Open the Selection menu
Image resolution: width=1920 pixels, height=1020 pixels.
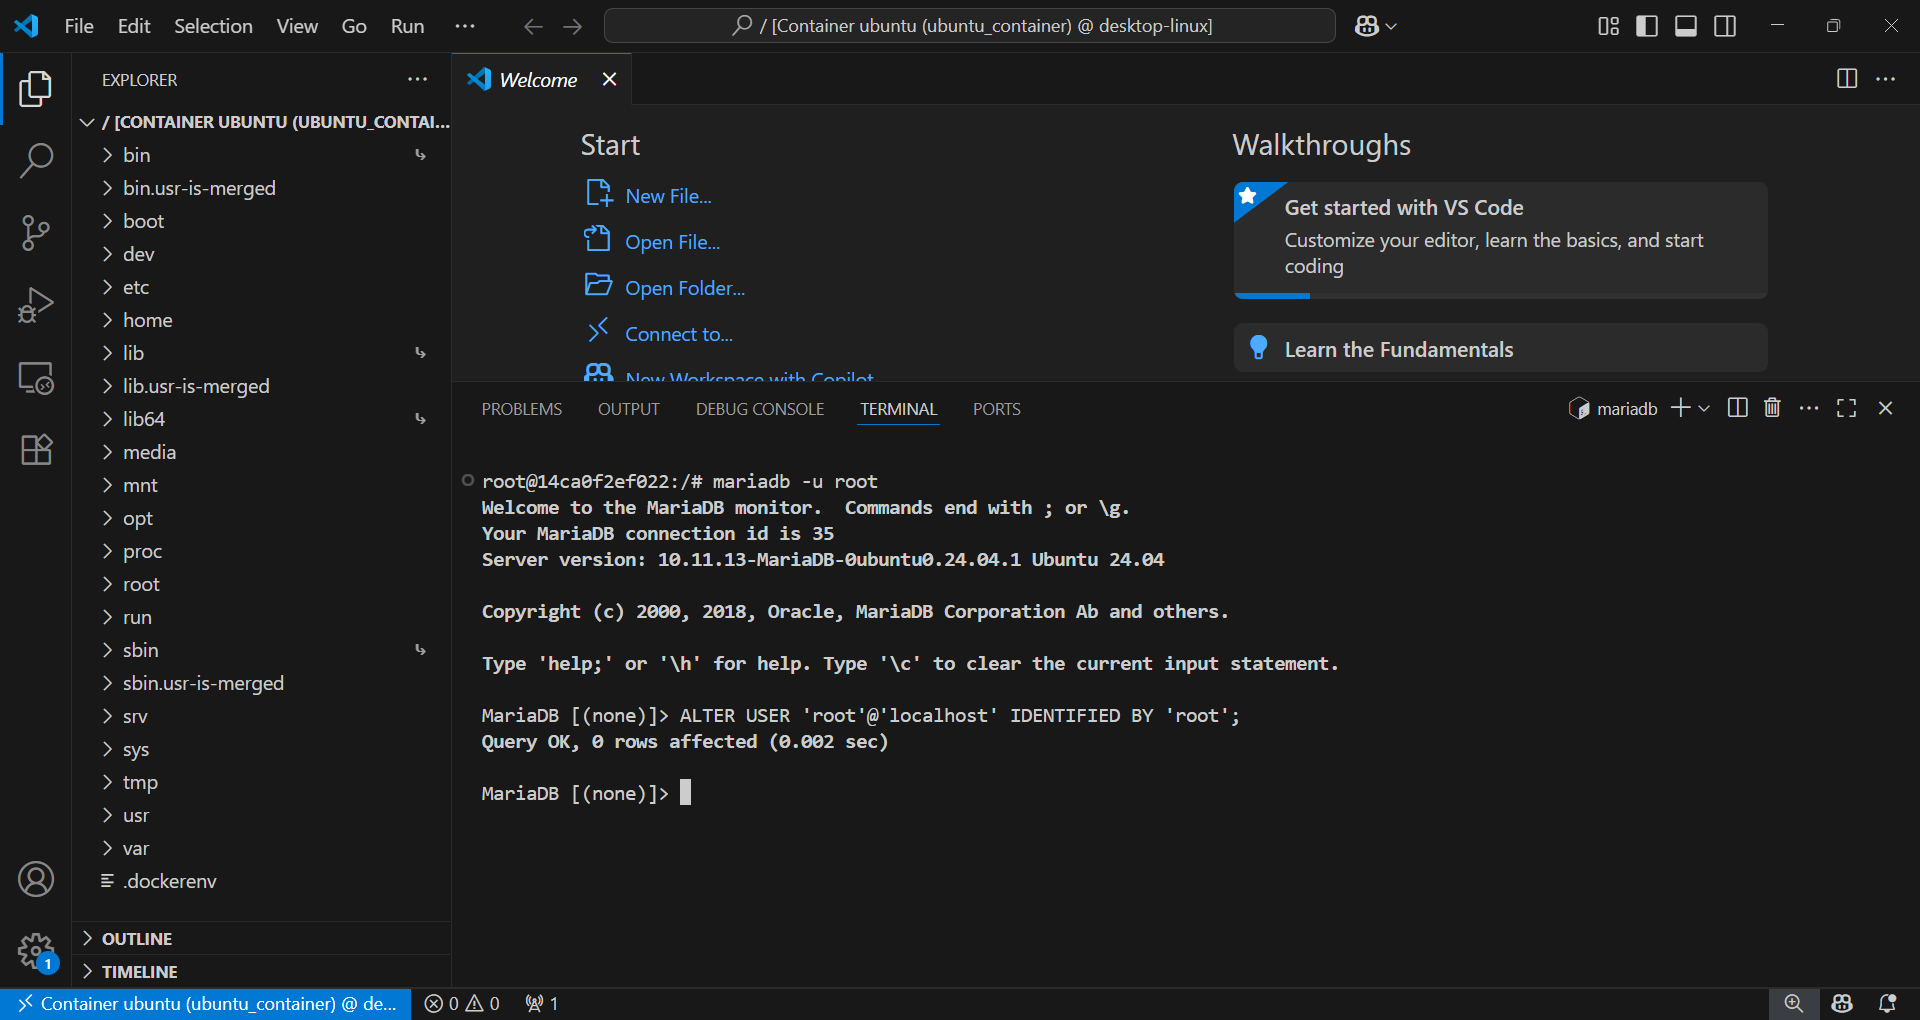[x=213, y=26]
